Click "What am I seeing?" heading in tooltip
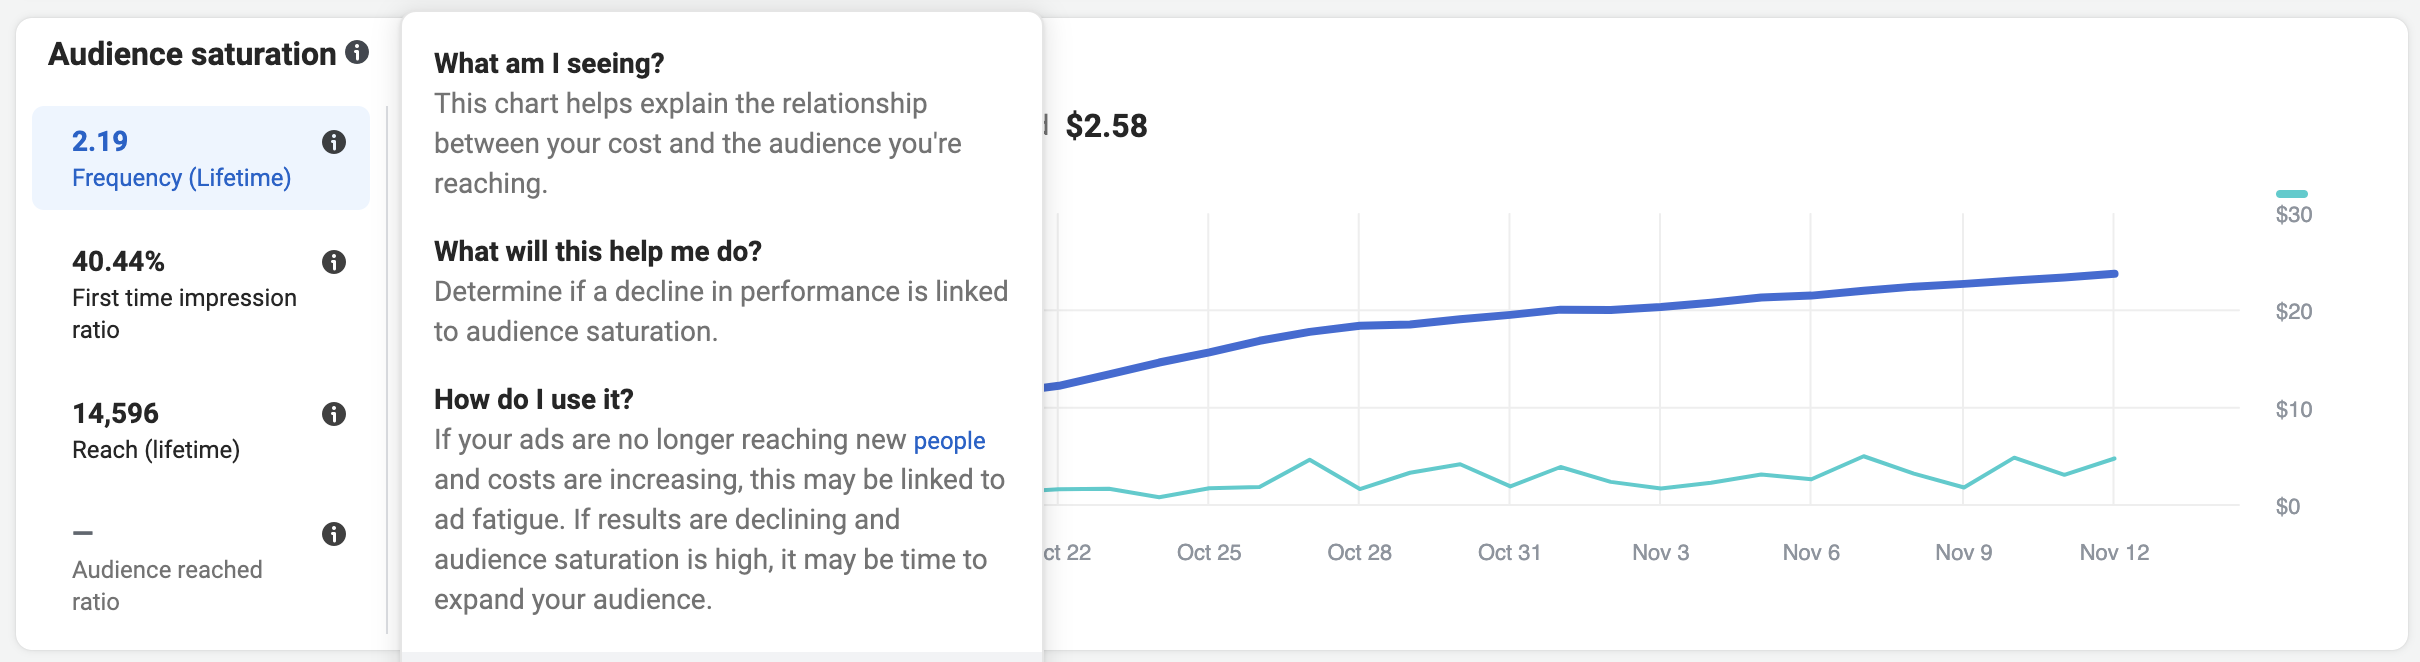 [549, 64]
